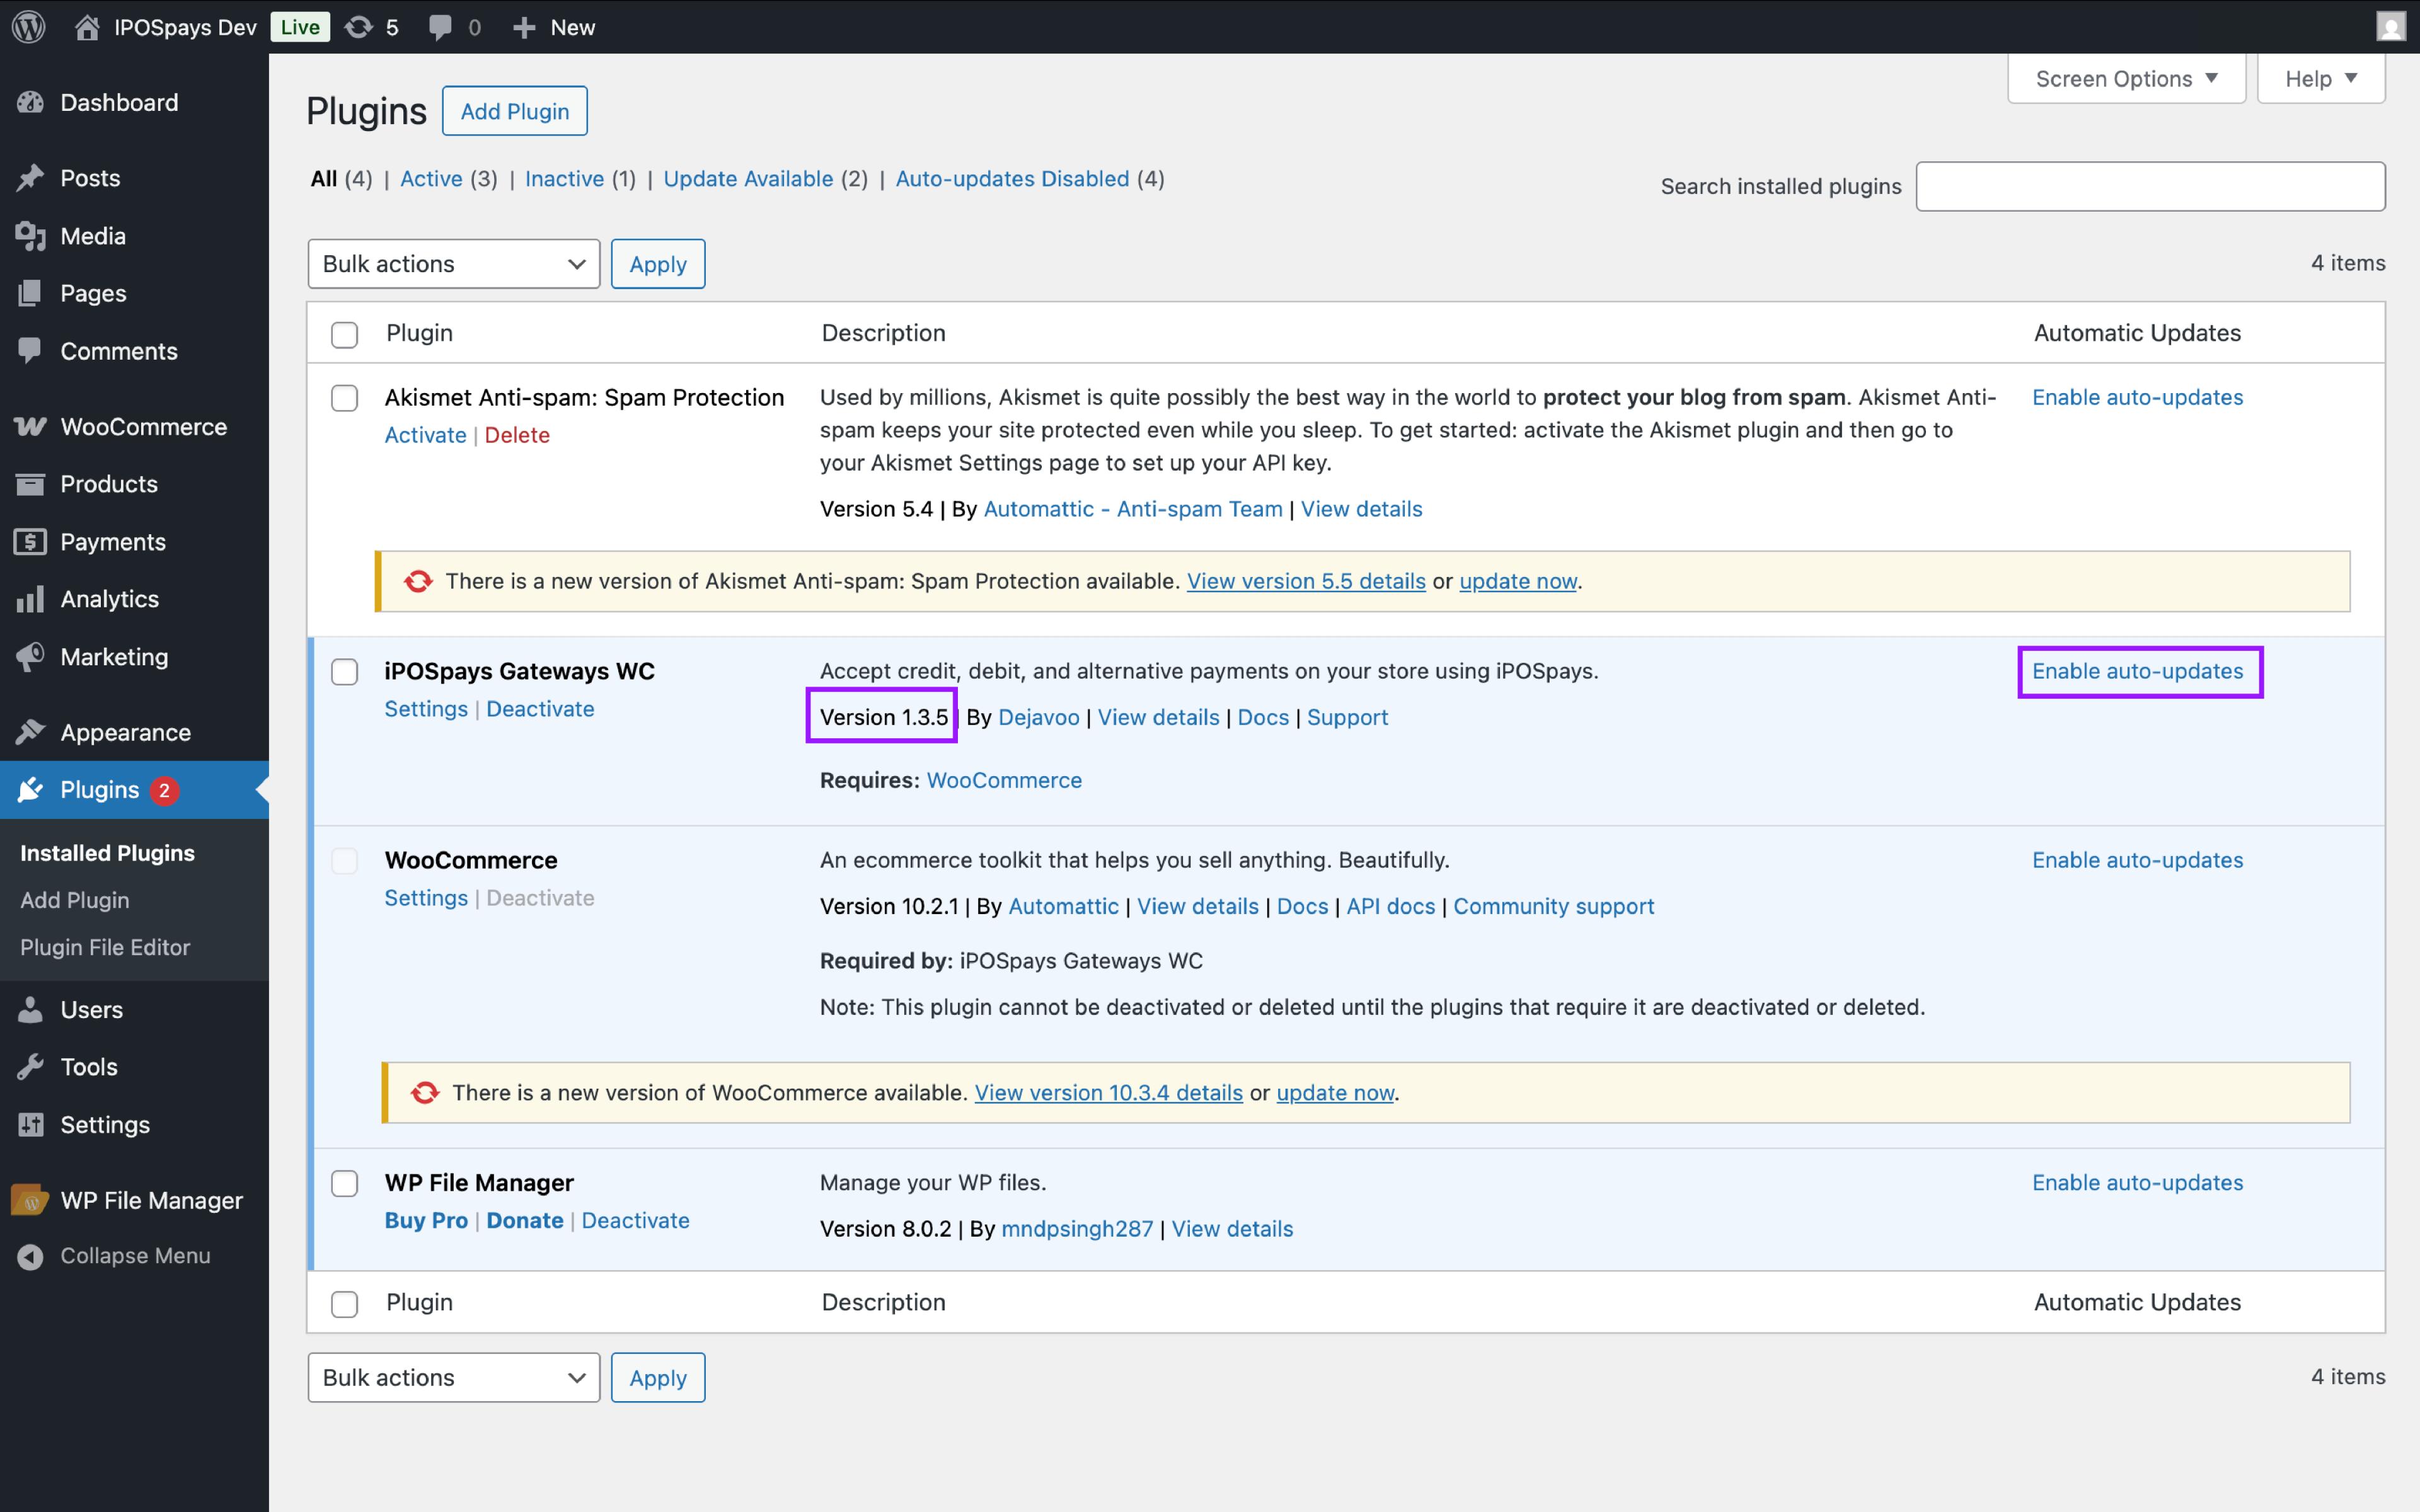Expand the Screen Options panel
This screenshot has width=2420, height=1512.
pyautogui.click(x=2126, y=79)
